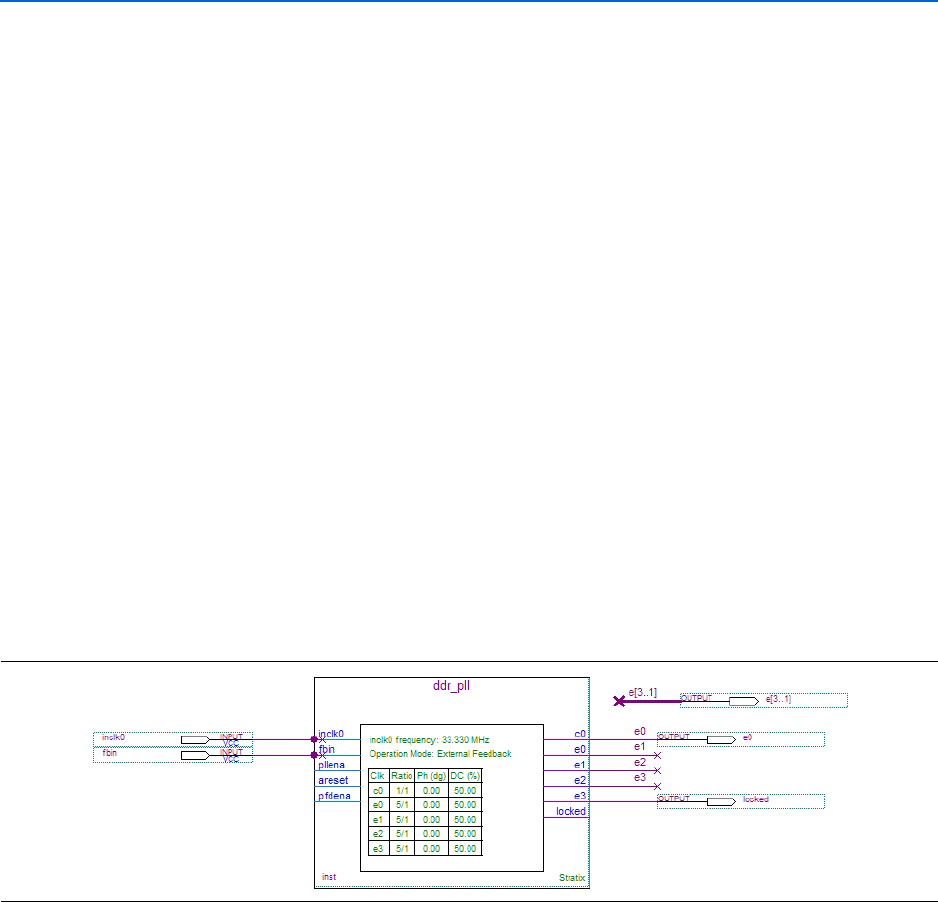Click the pllena port label
Screen dimensions: 938x902
point(331,765)
